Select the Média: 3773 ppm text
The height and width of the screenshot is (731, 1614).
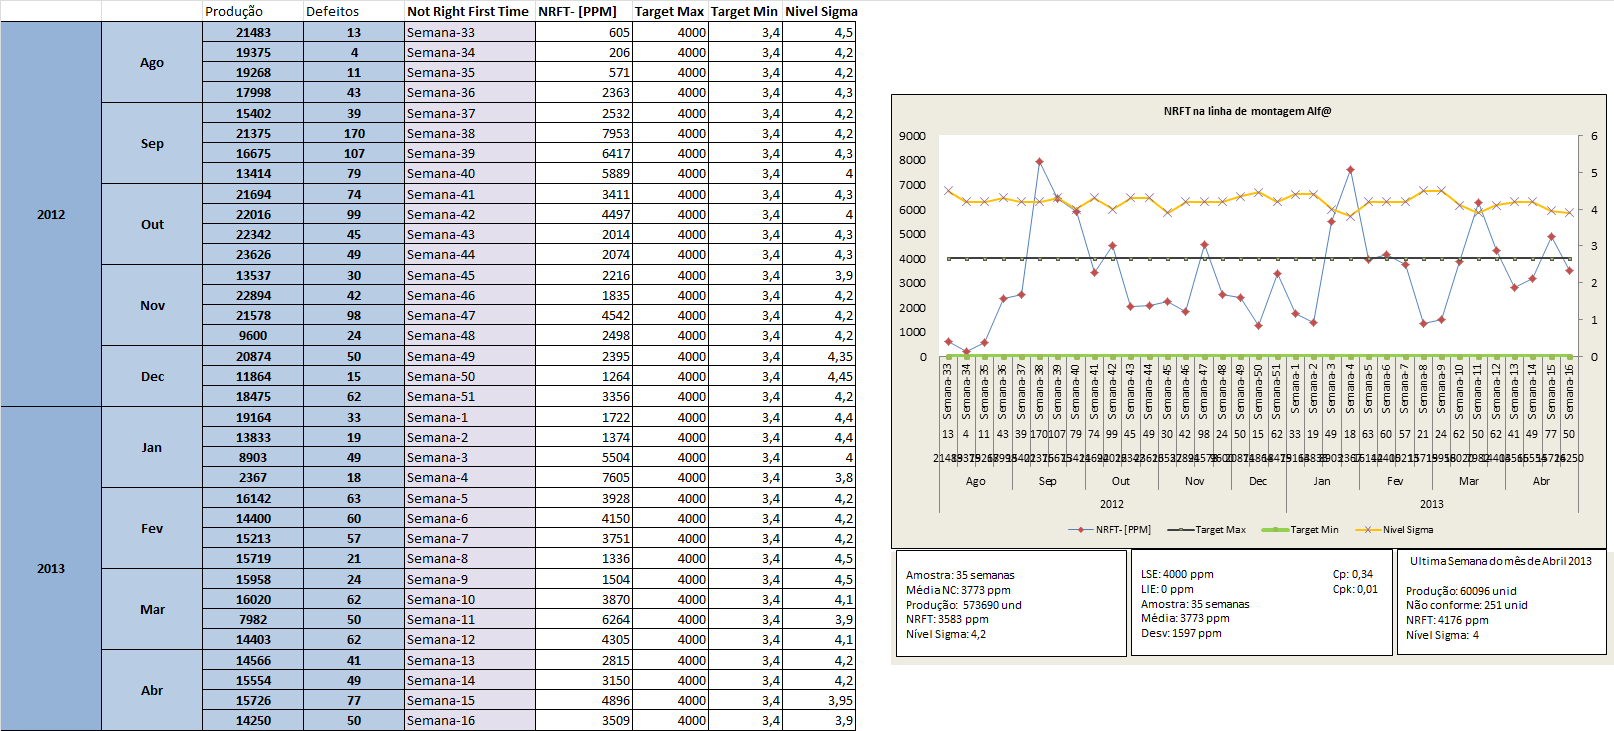[x=1185, y=618]
